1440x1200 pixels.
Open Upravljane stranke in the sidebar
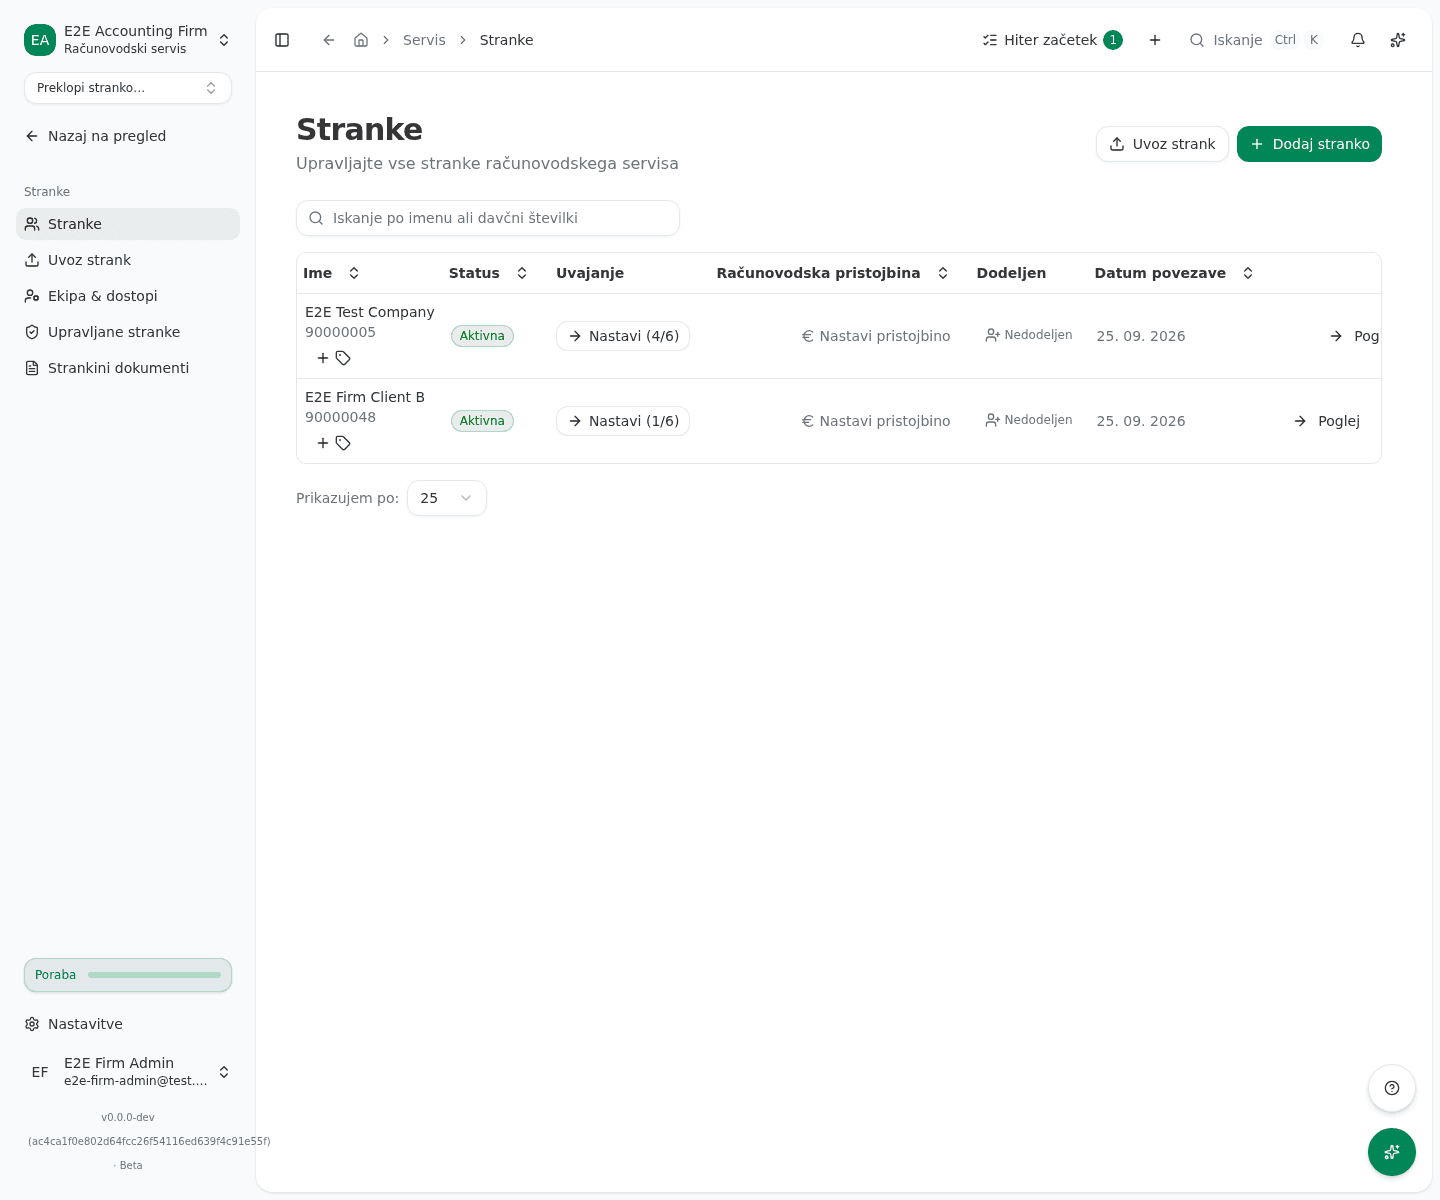pyautogui.click(x=128, y=332)
